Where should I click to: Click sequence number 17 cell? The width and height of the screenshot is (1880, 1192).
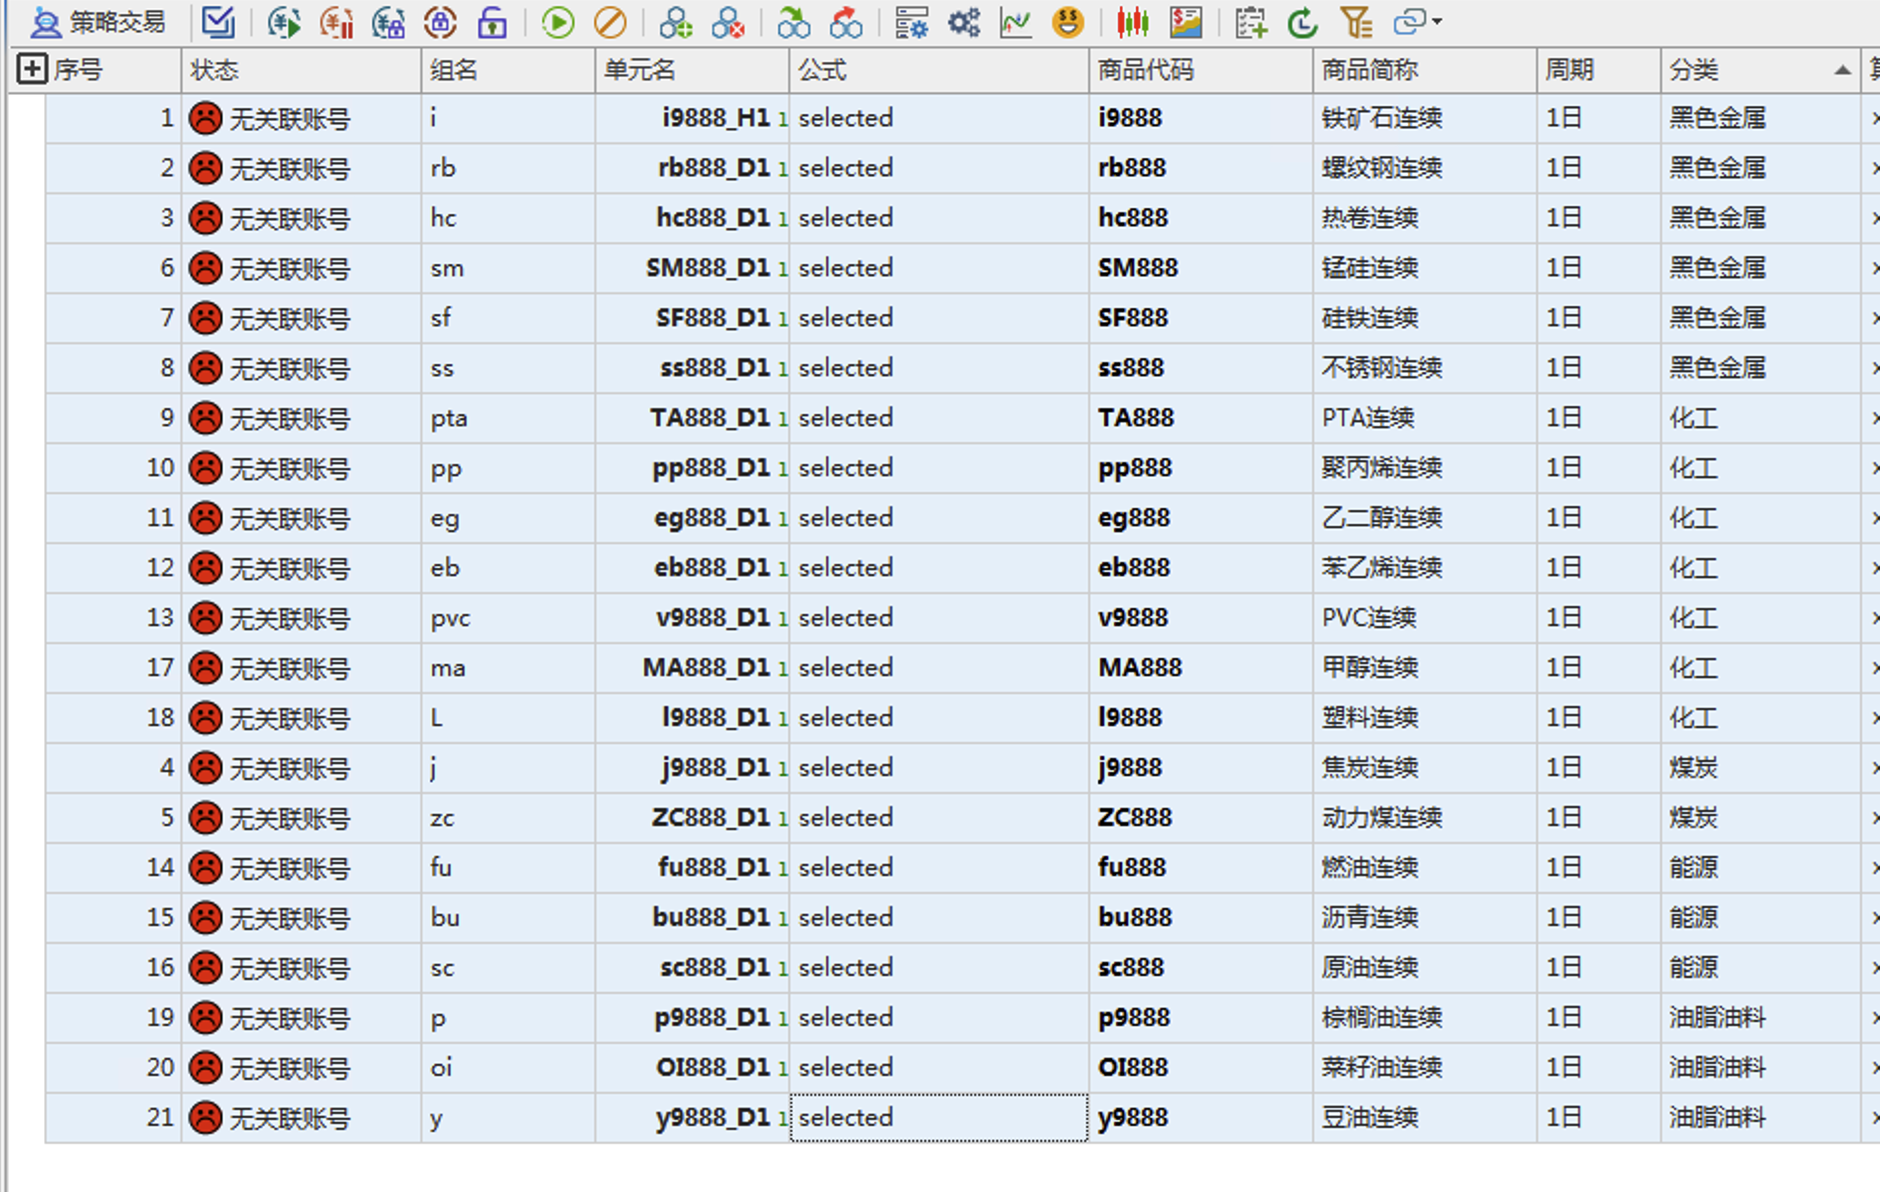tap(113, 668)
